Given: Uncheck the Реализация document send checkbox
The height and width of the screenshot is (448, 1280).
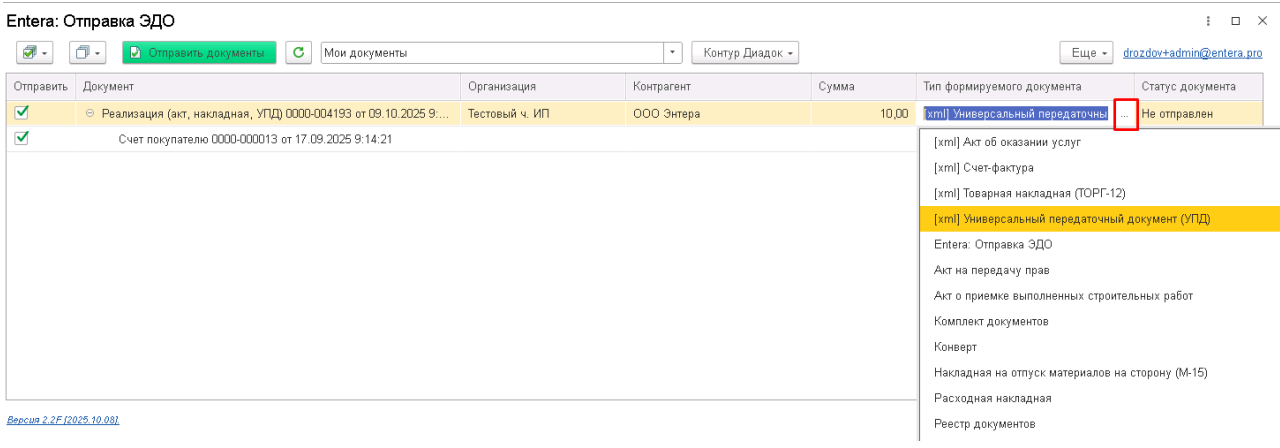Looking at the screenshot, I should coord(22,113).
